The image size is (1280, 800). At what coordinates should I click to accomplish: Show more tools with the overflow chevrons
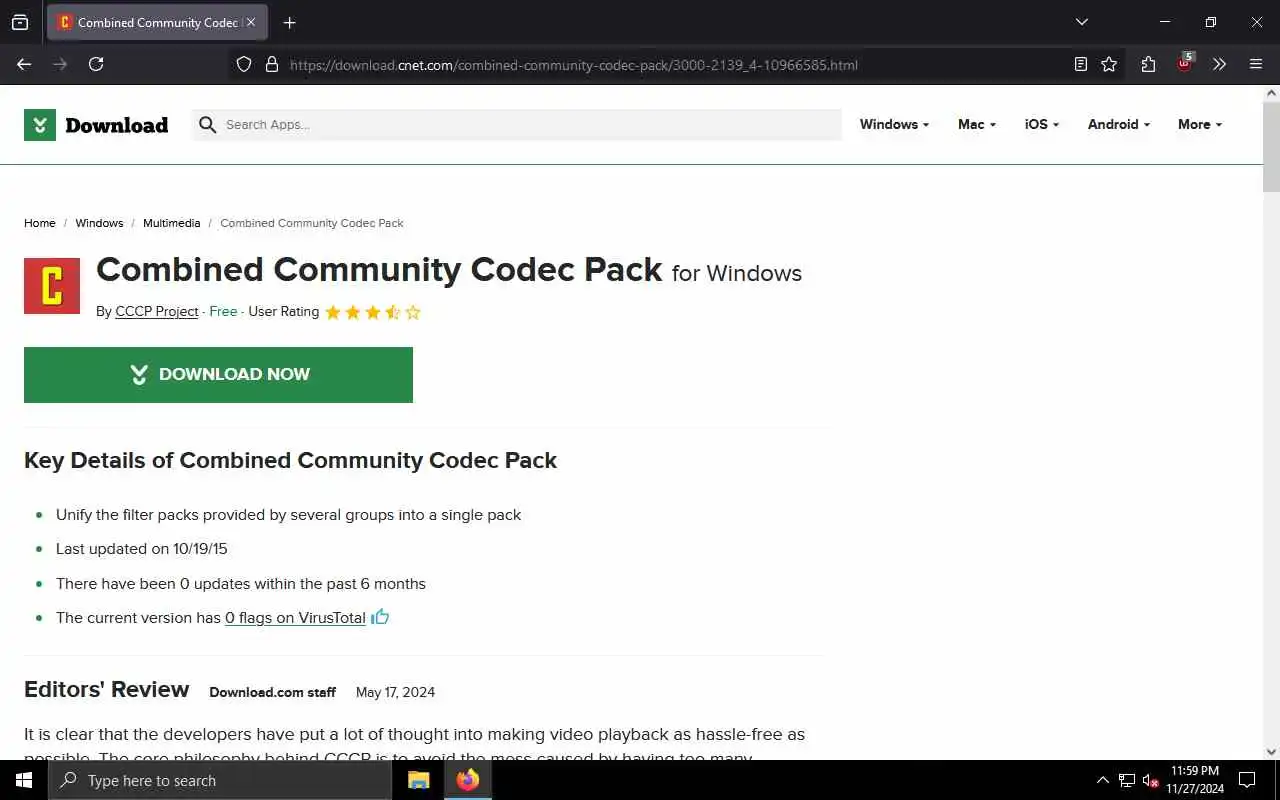(x=1219, y=64)
